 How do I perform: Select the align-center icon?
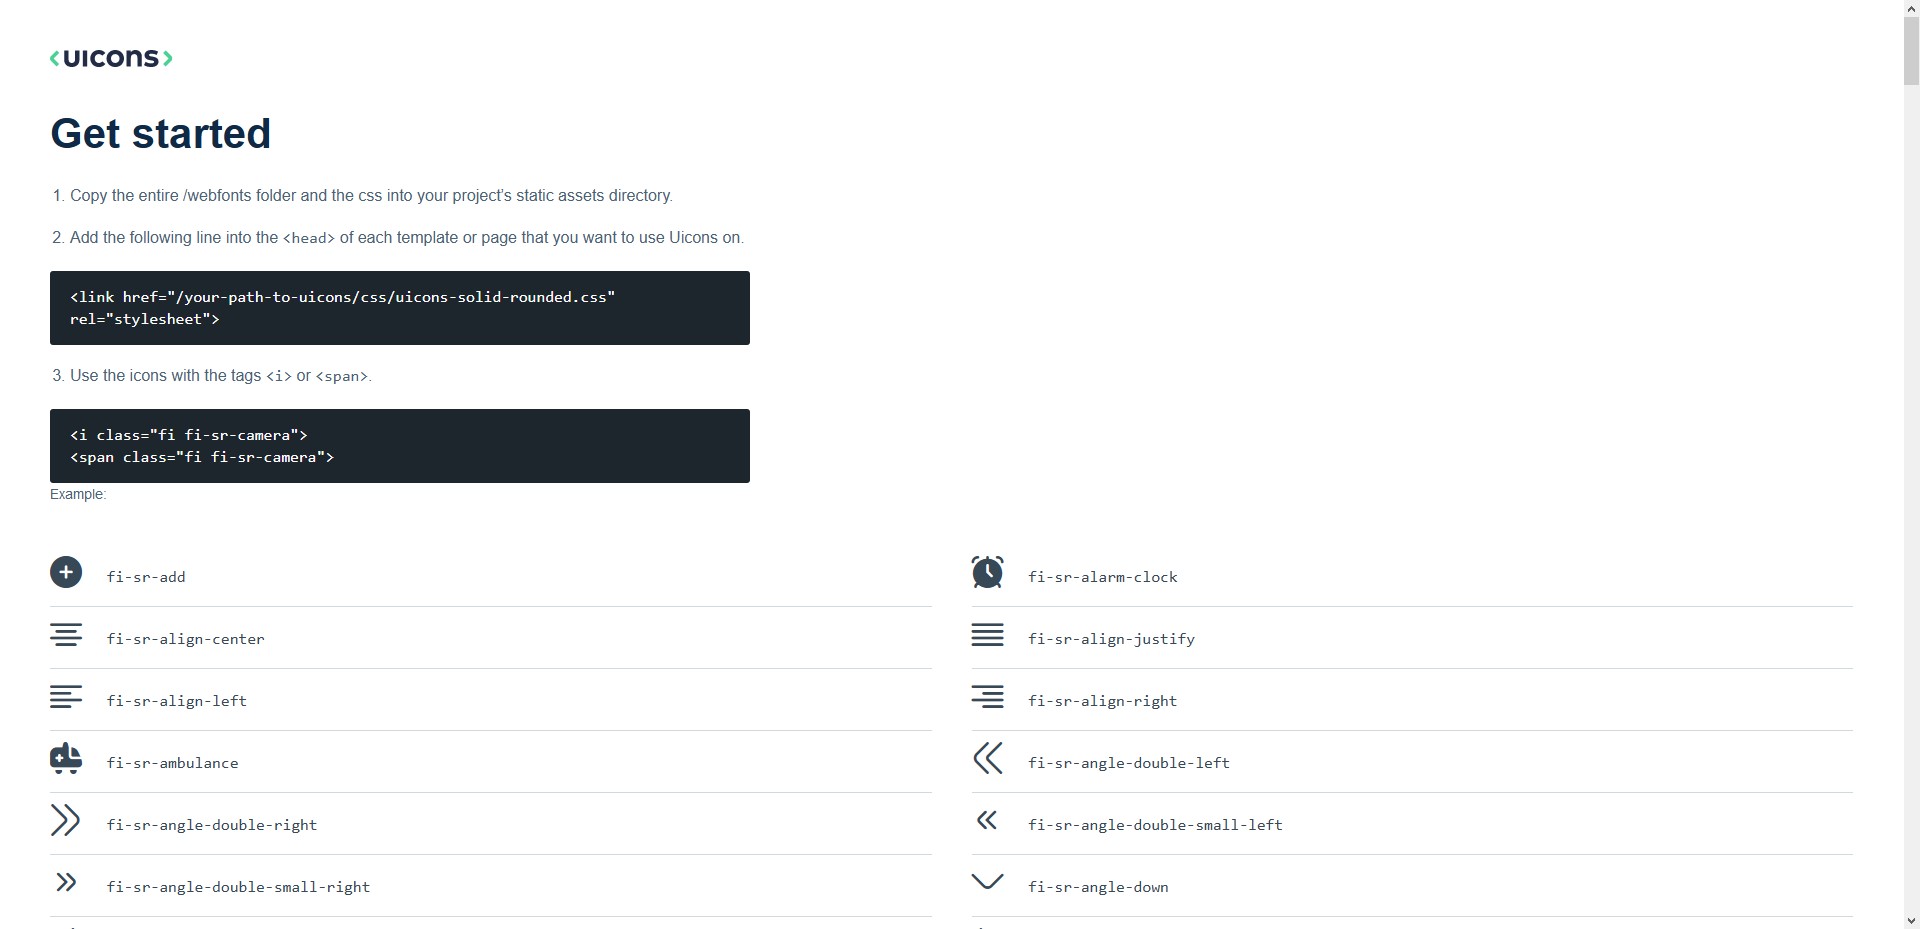(66, 635)
